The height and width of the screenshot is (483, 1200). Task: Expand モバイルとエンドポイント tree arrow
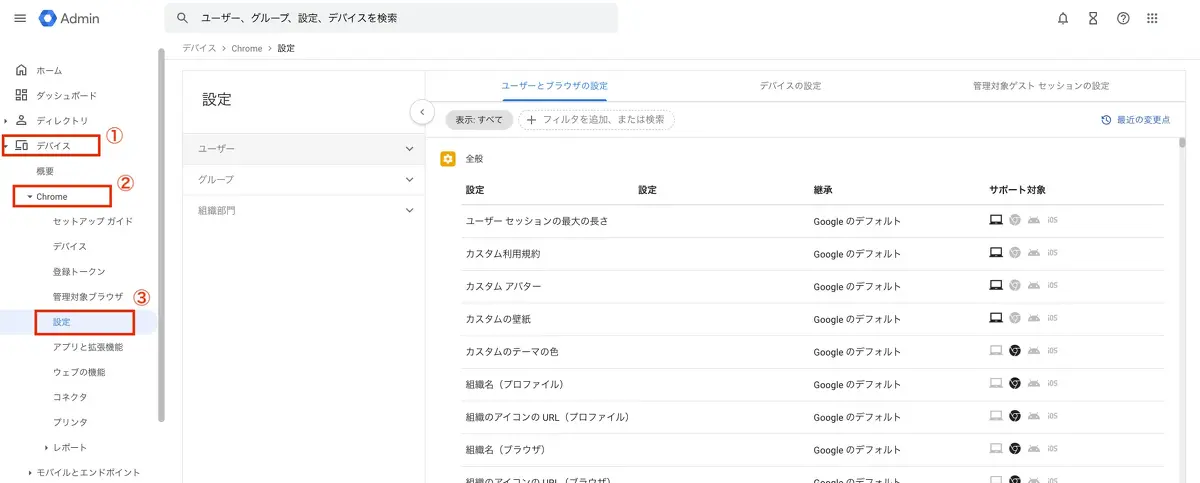[30, 472]
